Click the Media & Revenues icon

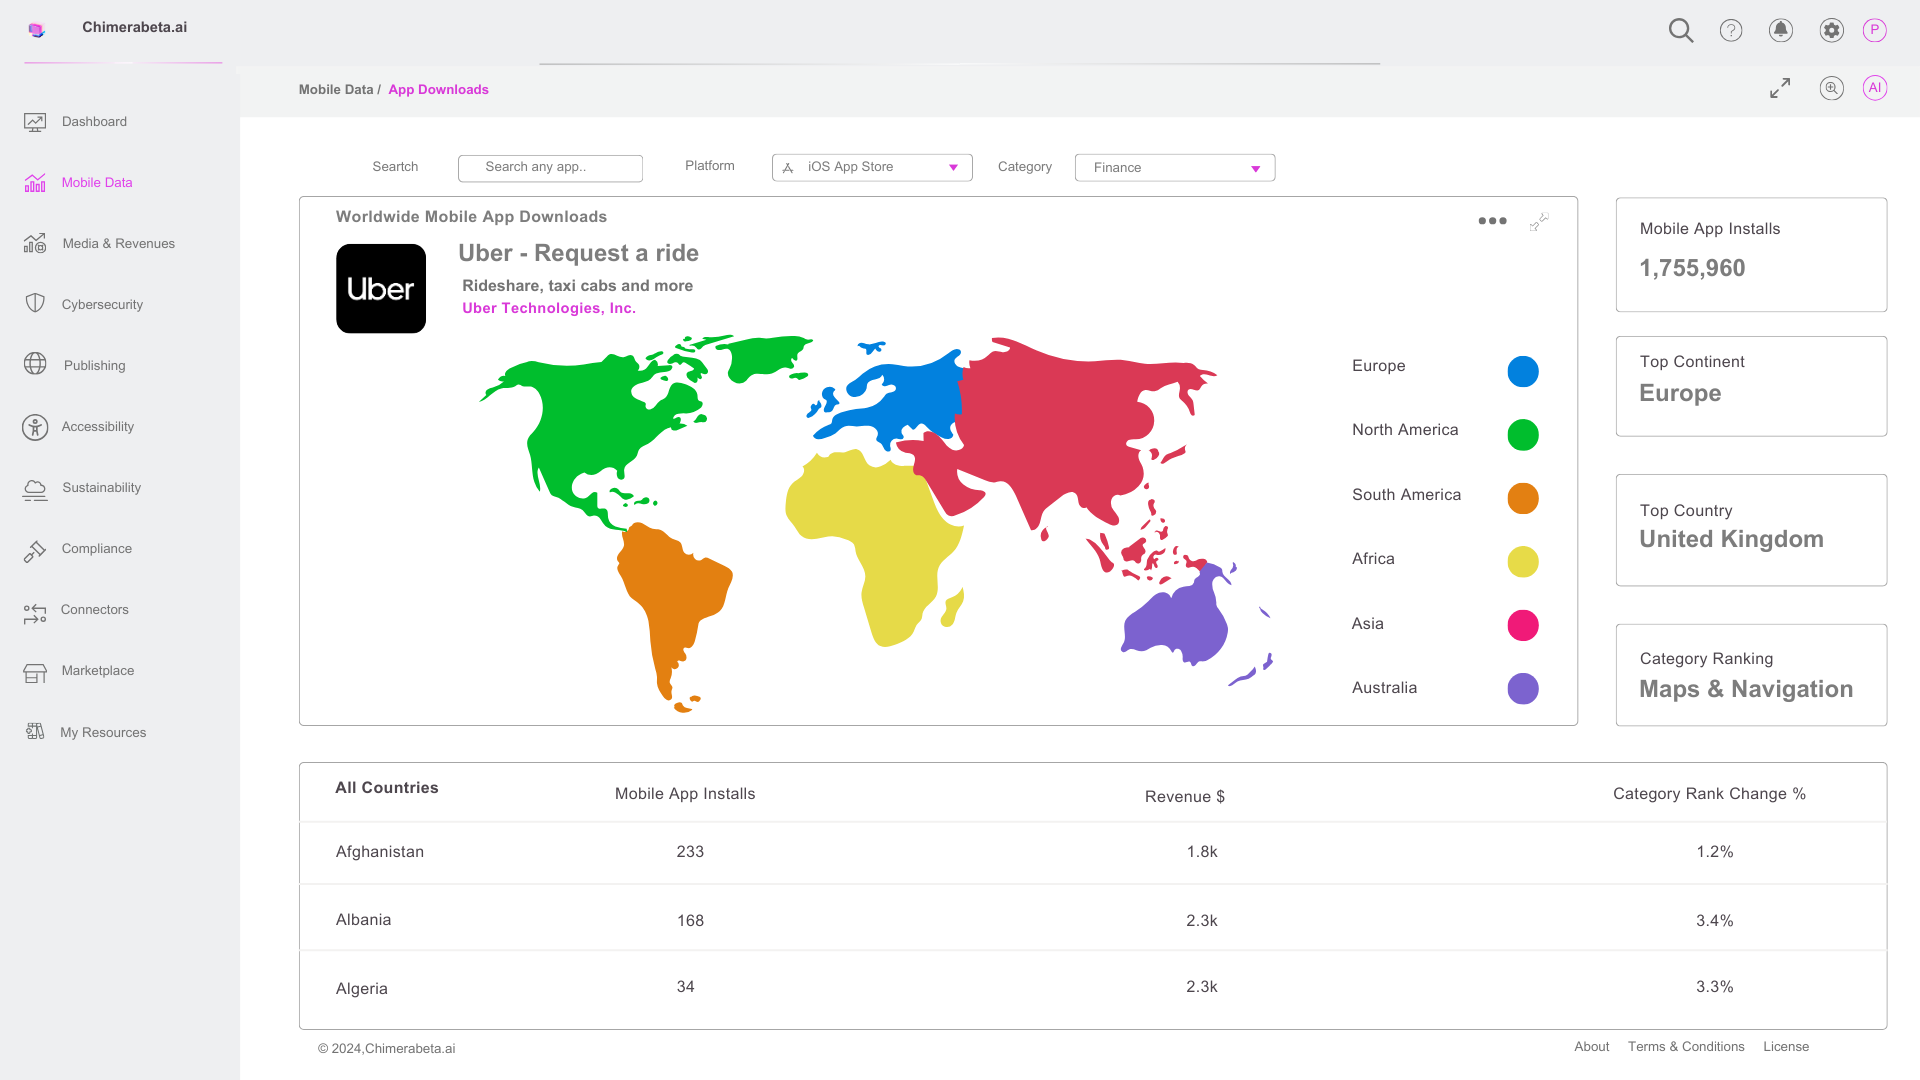point(35,244)
